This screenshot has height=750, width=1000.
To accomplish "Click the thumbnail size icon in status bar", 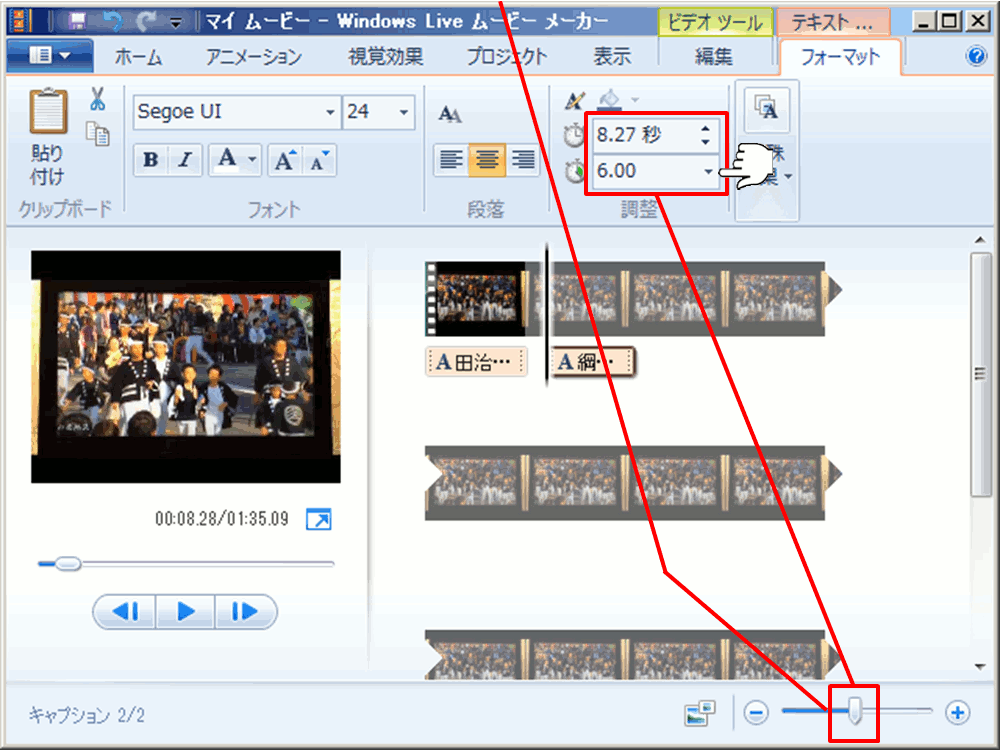I will 700,713.
